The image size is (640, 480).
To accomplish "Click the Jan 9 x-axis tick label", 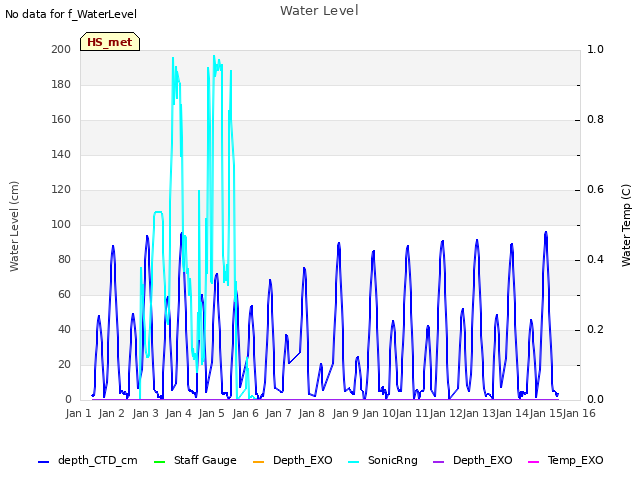I will click(345, 413).
